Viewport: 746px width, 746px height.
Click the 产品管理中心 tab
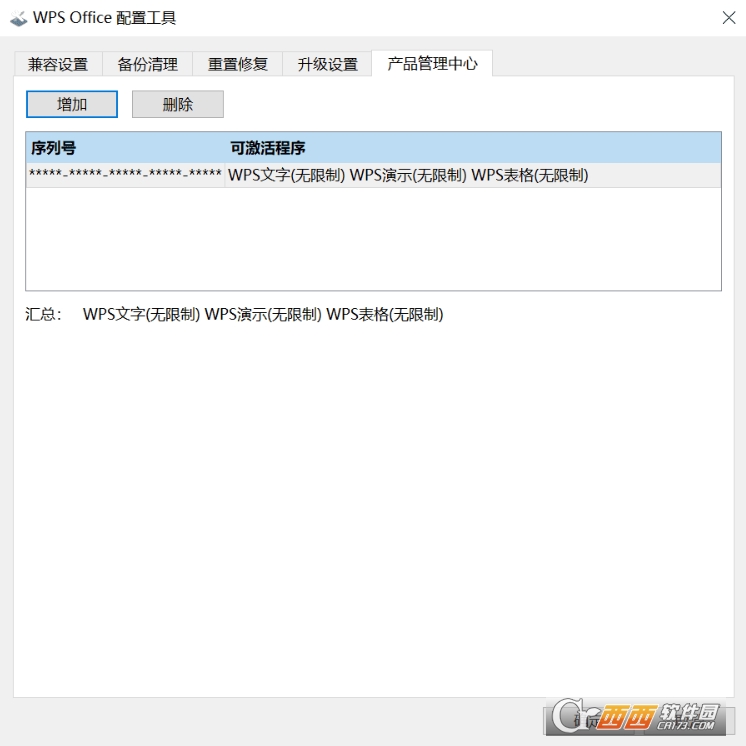pos(432,63)
